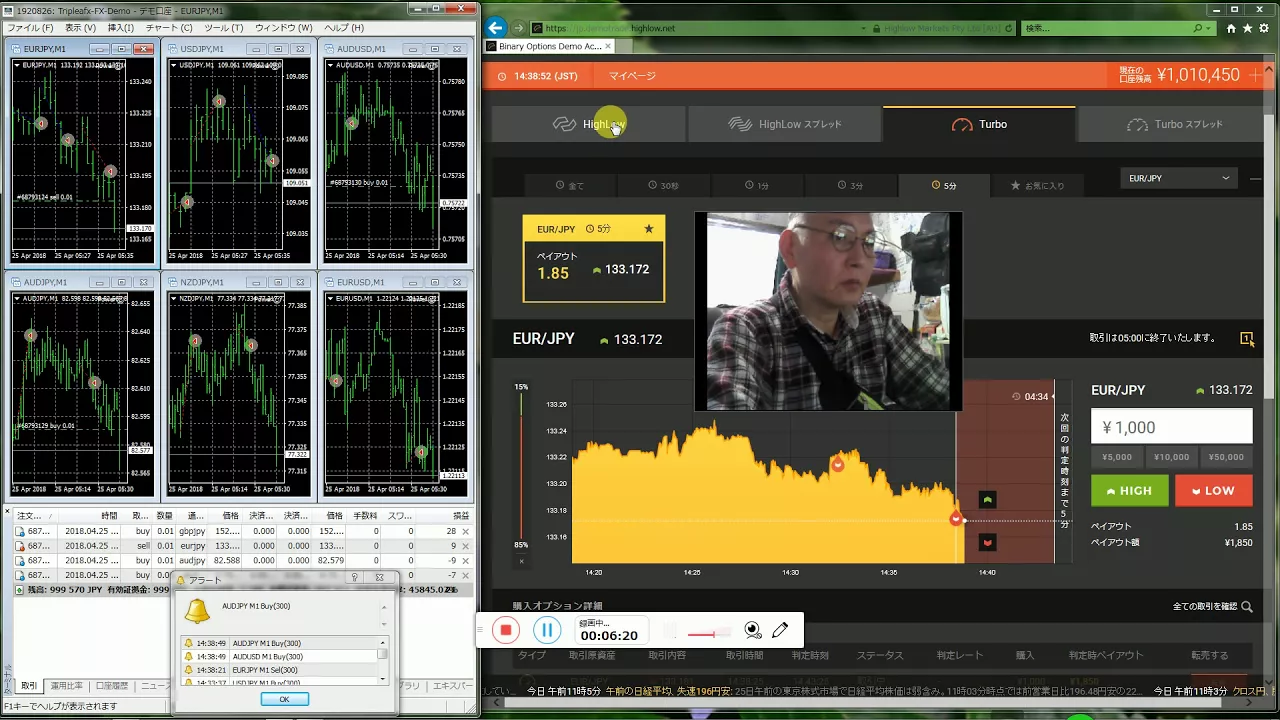Switch to the HighLow option tab
The height and width of the screenshot is (720, 1280).
click(x=588, y=124)
